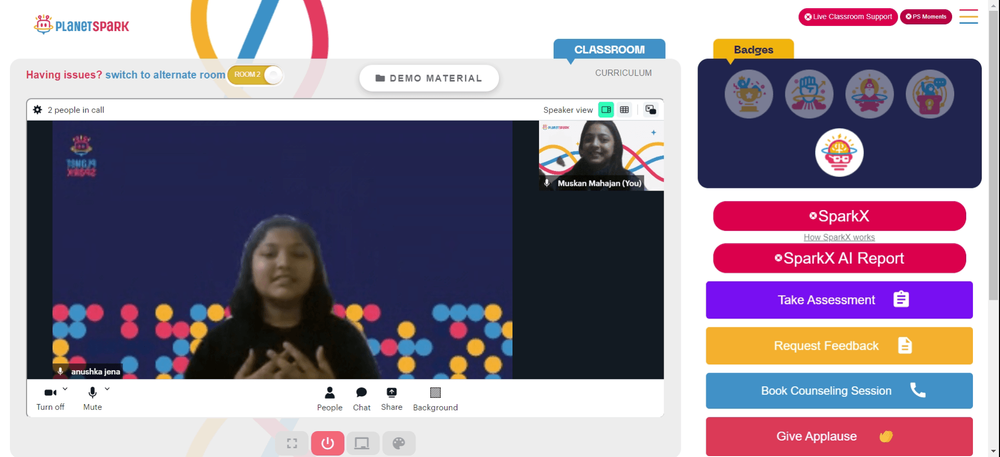Click the meditating figure badge
Screen dimensions: 1000x457
coord(869,94)
